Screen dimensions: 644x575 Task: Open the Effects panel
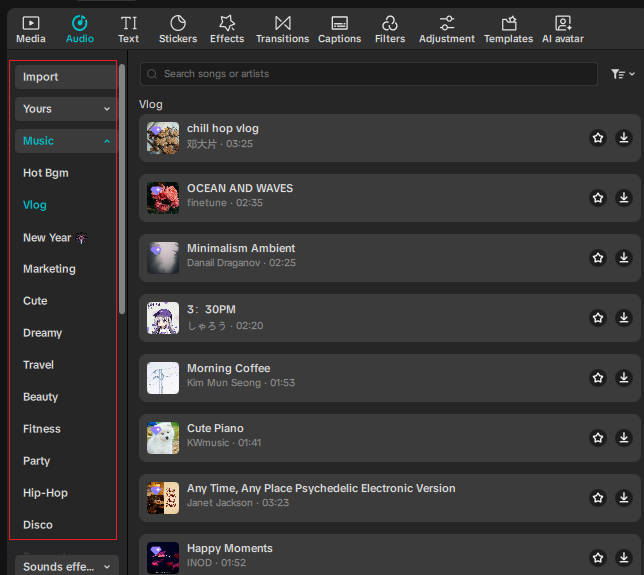coord(227,29)
